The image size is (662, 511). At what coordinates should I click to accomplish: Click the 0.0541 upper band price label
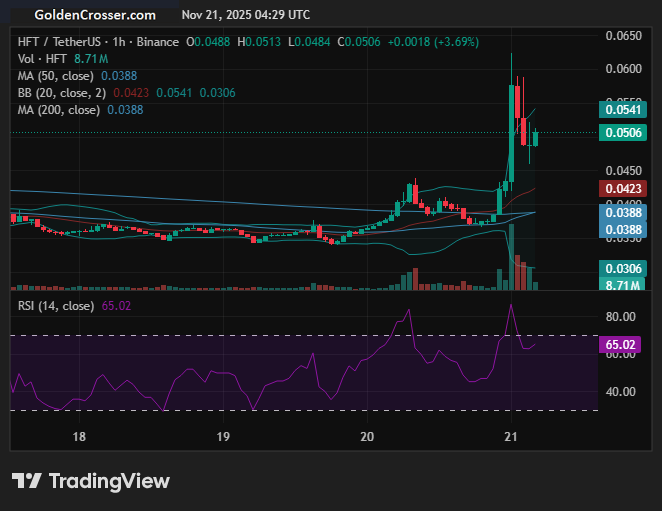623,110
